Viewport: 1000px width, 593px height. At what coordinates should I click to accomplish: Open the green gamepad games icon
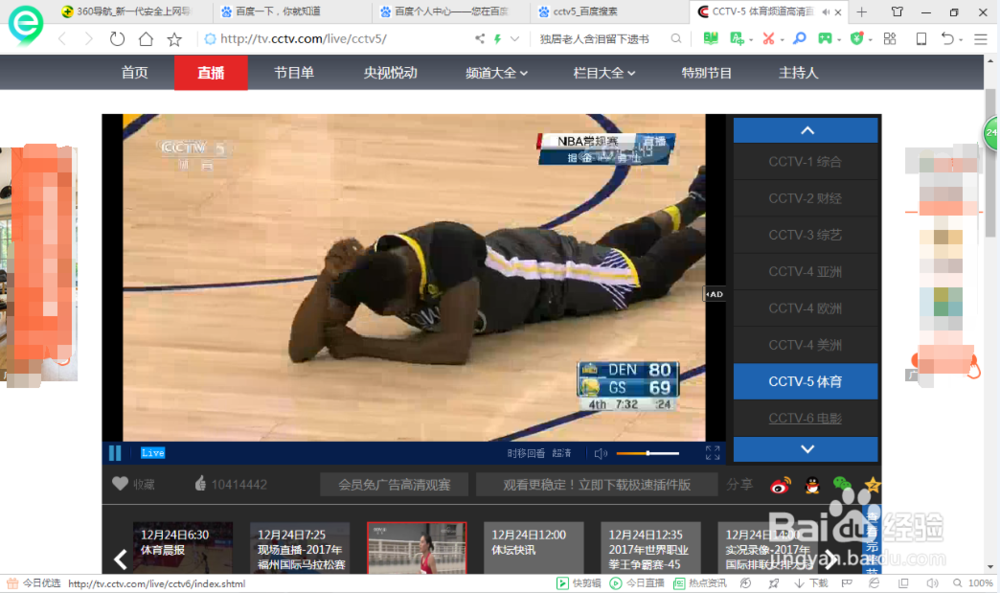[x=825, y=39]
